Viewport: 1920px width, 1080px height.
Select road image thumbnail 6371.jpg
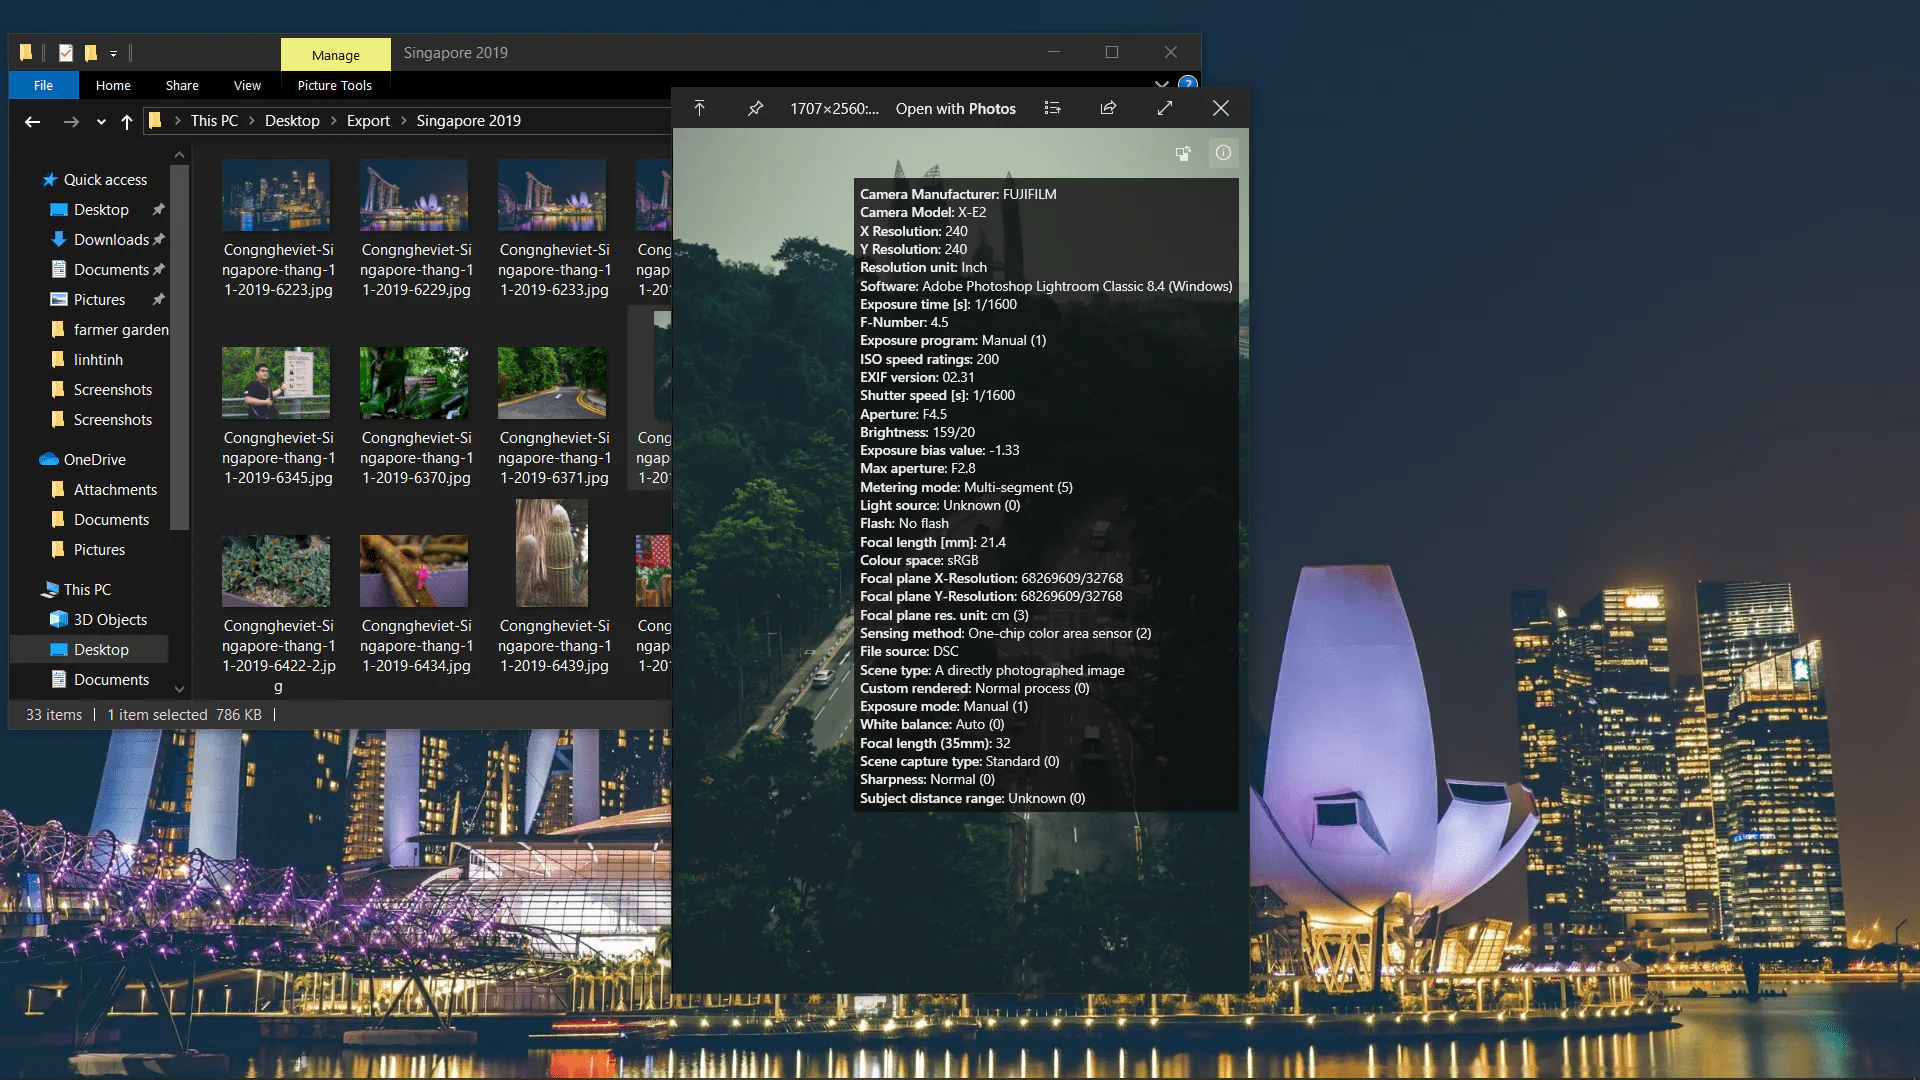[x=552, y=383]
